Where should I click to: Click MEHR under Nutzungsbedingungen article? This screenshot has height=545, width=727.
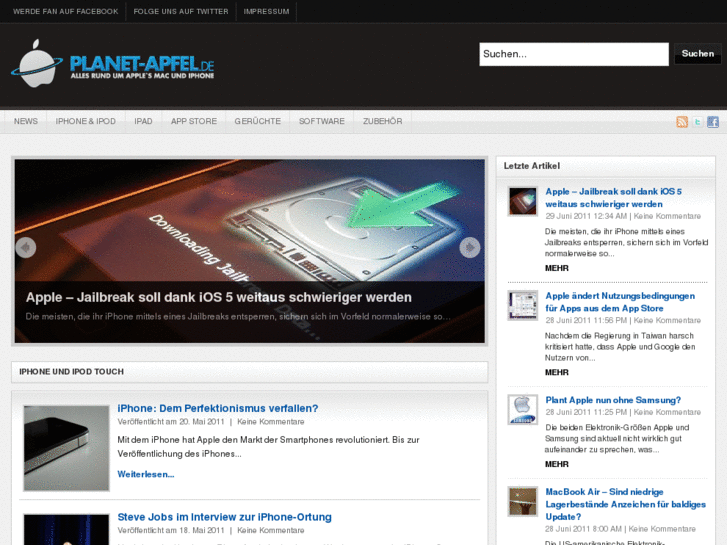point(556,372)
